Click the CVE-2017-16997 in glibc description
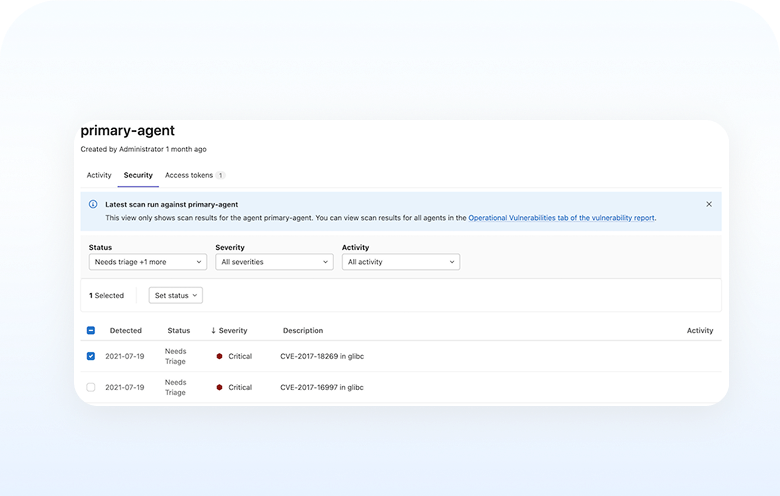The width and height of the screenshot is (780, 496). coord(322,387)
